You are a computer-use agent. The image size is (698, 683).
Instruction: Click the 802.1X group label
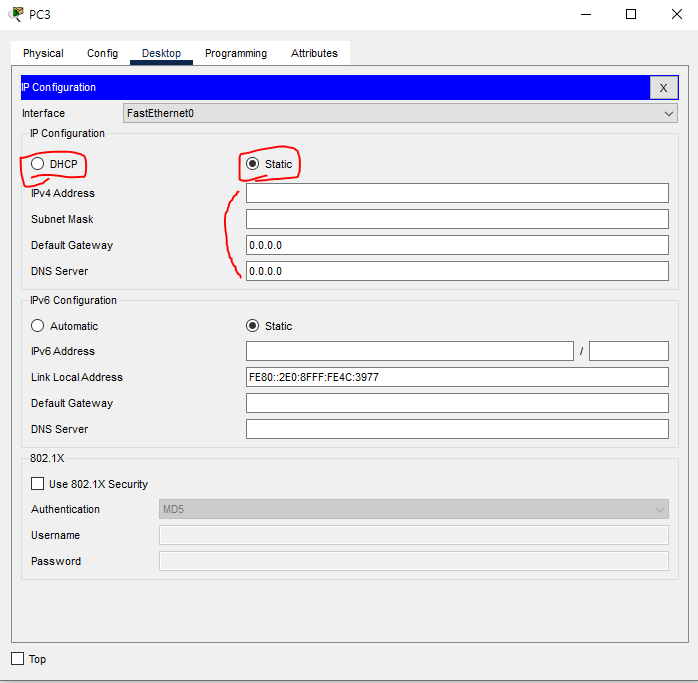click(47, 458)
